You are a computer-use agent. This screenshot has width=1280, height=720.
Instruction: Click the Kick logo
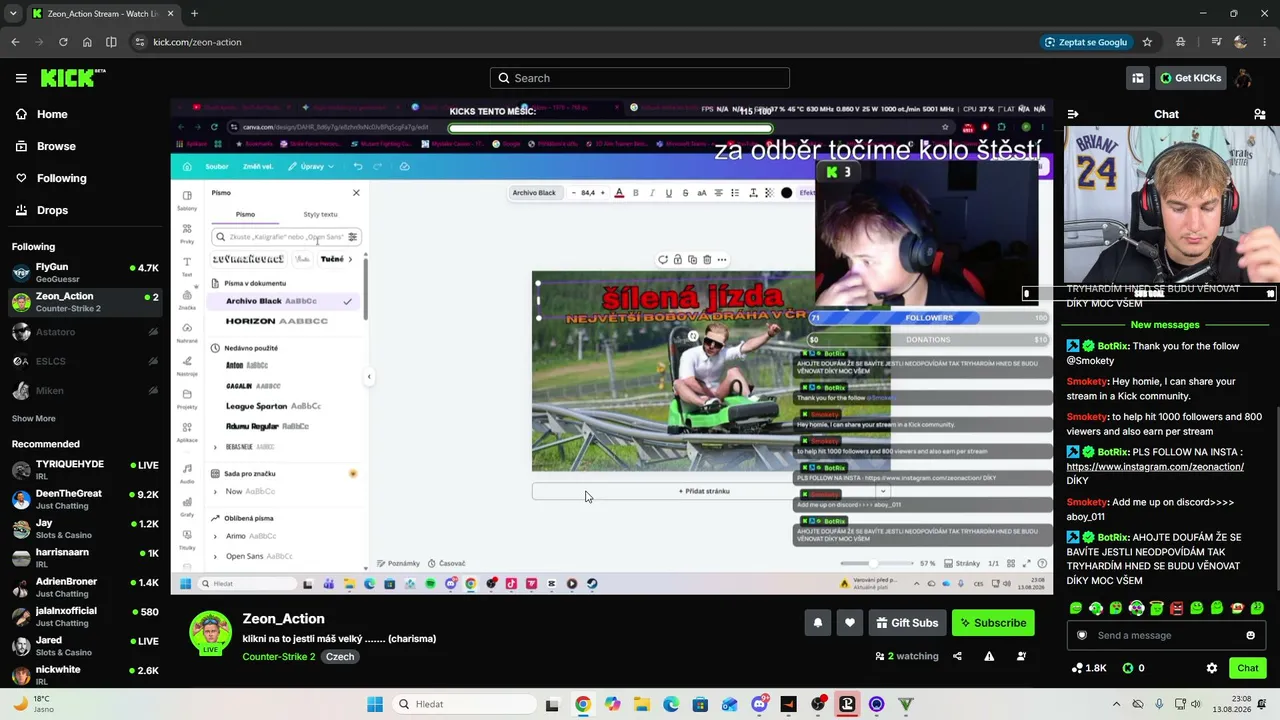pos(72,78)
